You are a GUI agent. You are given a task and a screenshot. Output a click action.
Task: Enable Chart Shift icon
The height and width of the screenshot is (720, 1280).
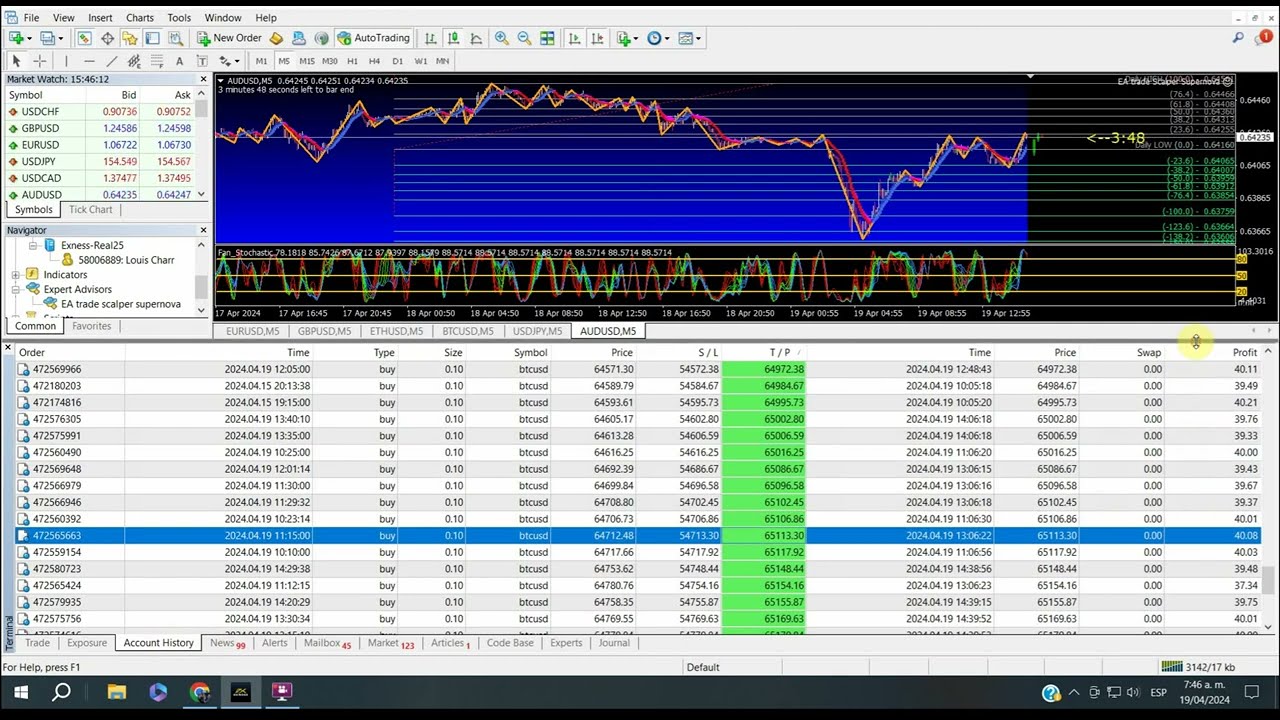coord(597,38)
